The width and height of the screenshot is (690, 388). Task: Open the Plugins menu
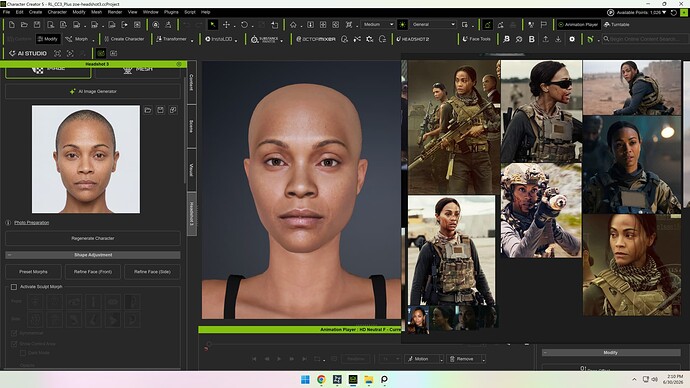pyautogui.click(x=171, y=12)
